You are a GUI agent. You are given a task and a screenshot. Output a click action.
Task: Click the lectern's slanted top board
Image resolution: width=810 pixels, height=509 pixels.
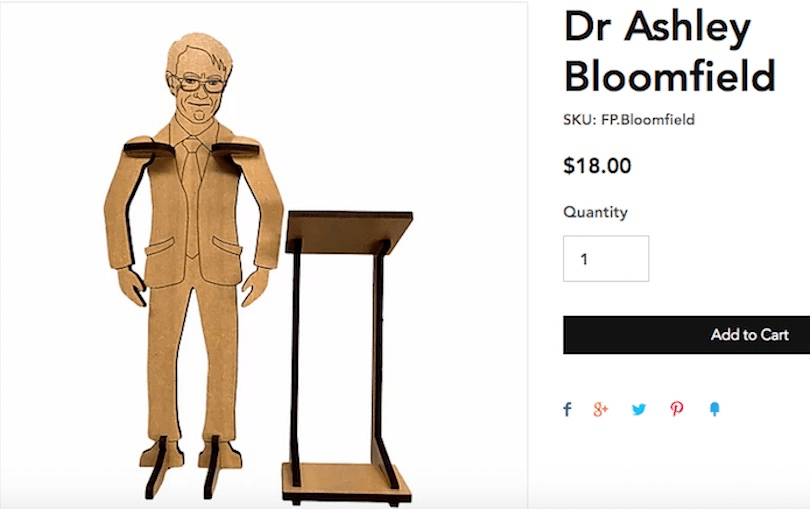click(x=349, y=232)
